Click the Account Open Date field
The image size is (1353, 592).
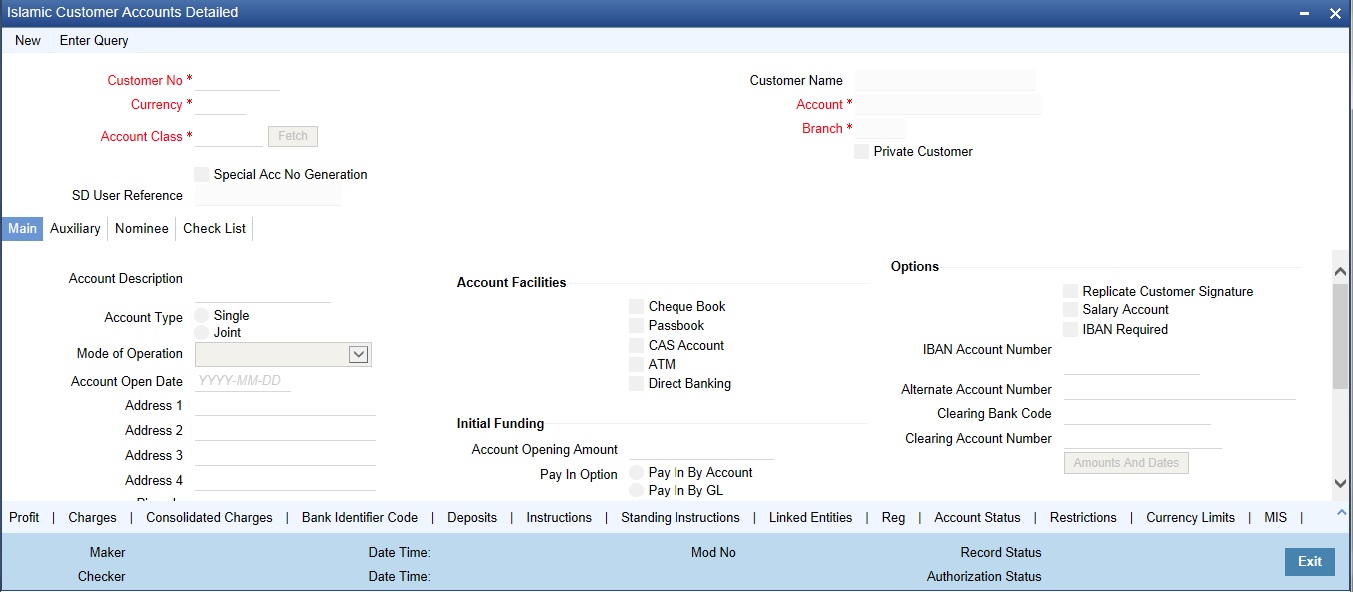click(x=243, y=381)
